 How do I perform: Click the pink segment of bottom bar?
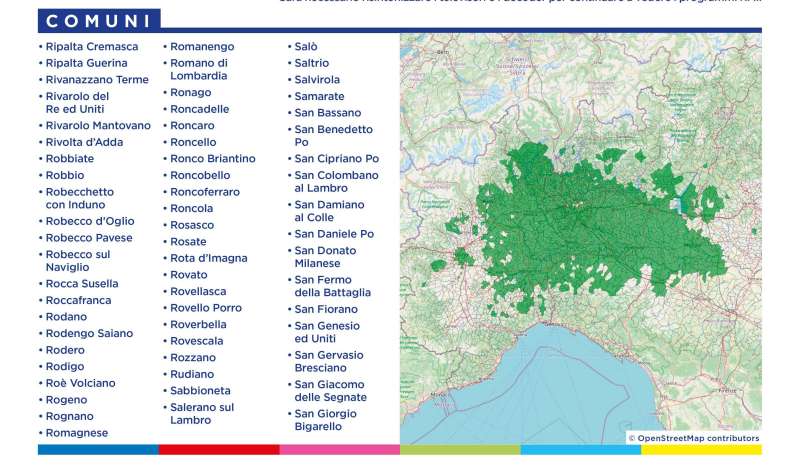click(x=339, y=450)
